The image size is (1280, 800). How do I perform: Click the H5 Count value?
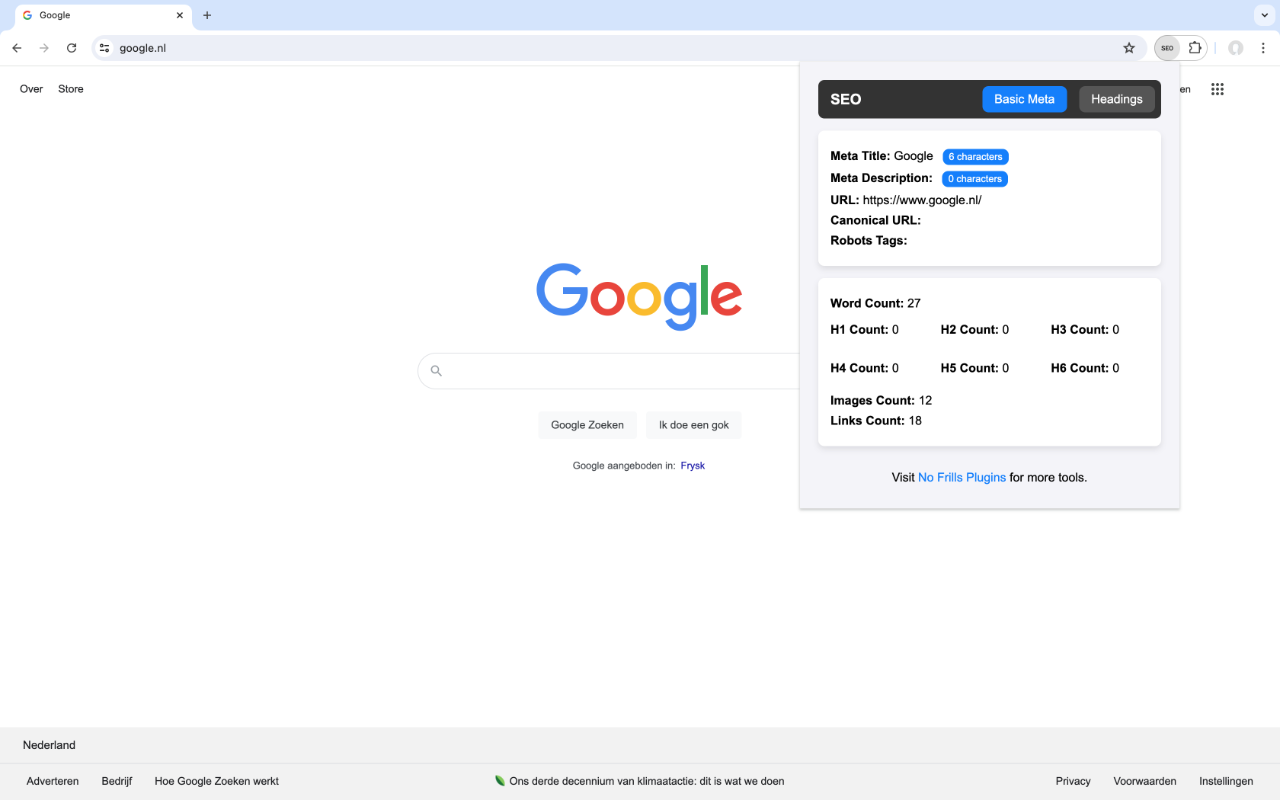pyautogui.click(x=1005, y=368)
